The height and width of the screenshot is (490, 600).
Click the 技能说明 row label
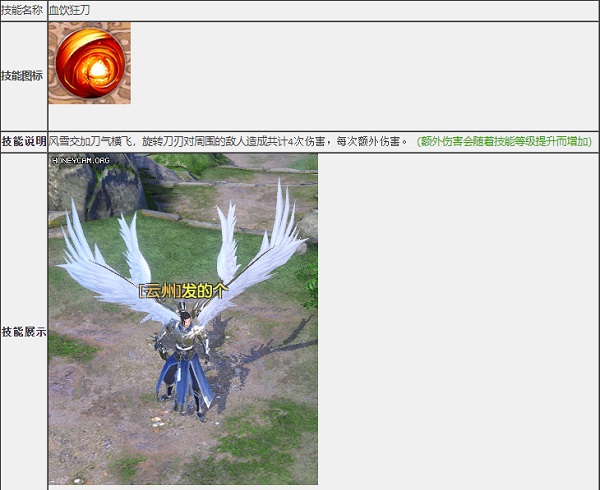pos(24,142)
